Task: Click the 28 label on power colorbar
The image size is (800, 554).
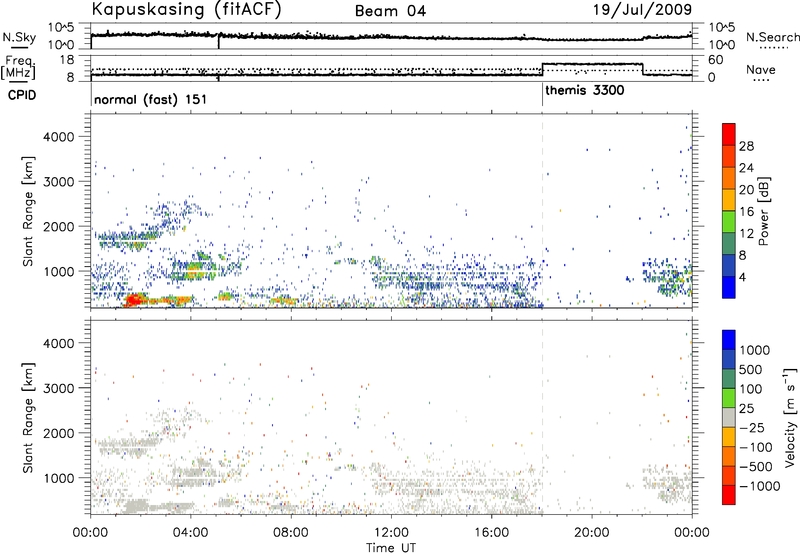Action: coord(746,146)
